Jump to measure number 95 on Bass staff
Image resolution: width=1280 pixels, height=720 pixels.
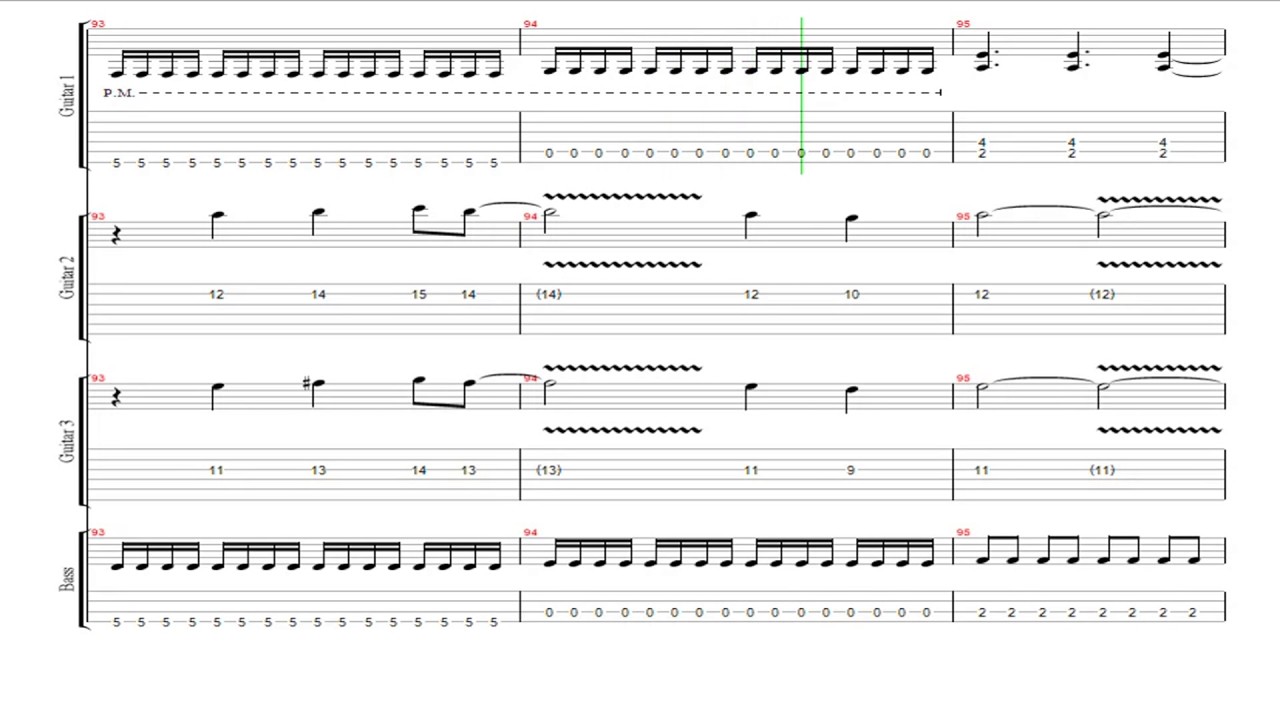point(963,532)
